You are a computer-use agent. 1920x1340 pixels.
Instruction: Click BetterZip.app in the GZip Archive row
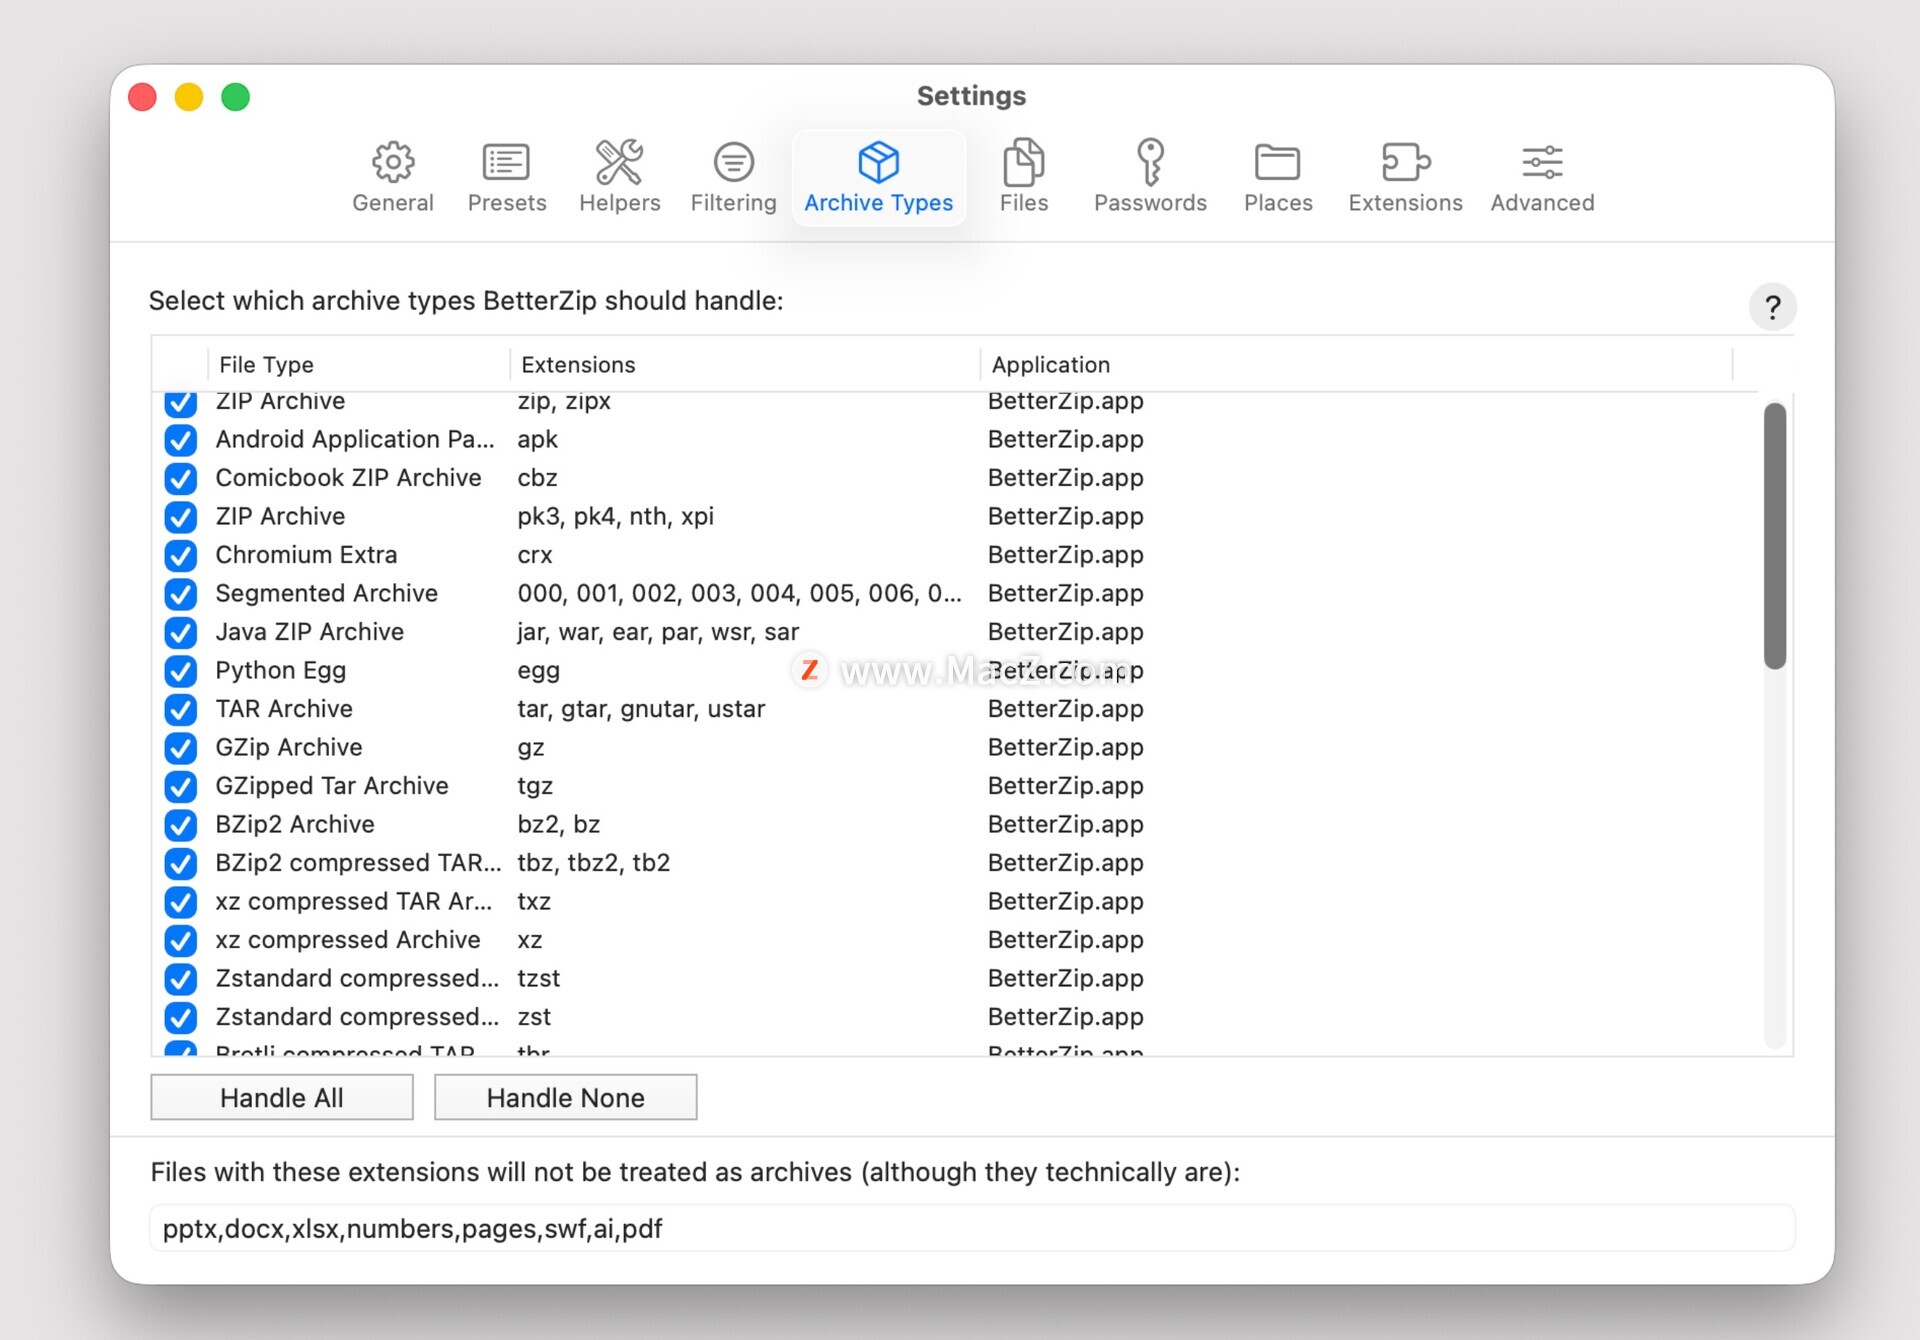pyautogui.click(x=1066, y=747)
